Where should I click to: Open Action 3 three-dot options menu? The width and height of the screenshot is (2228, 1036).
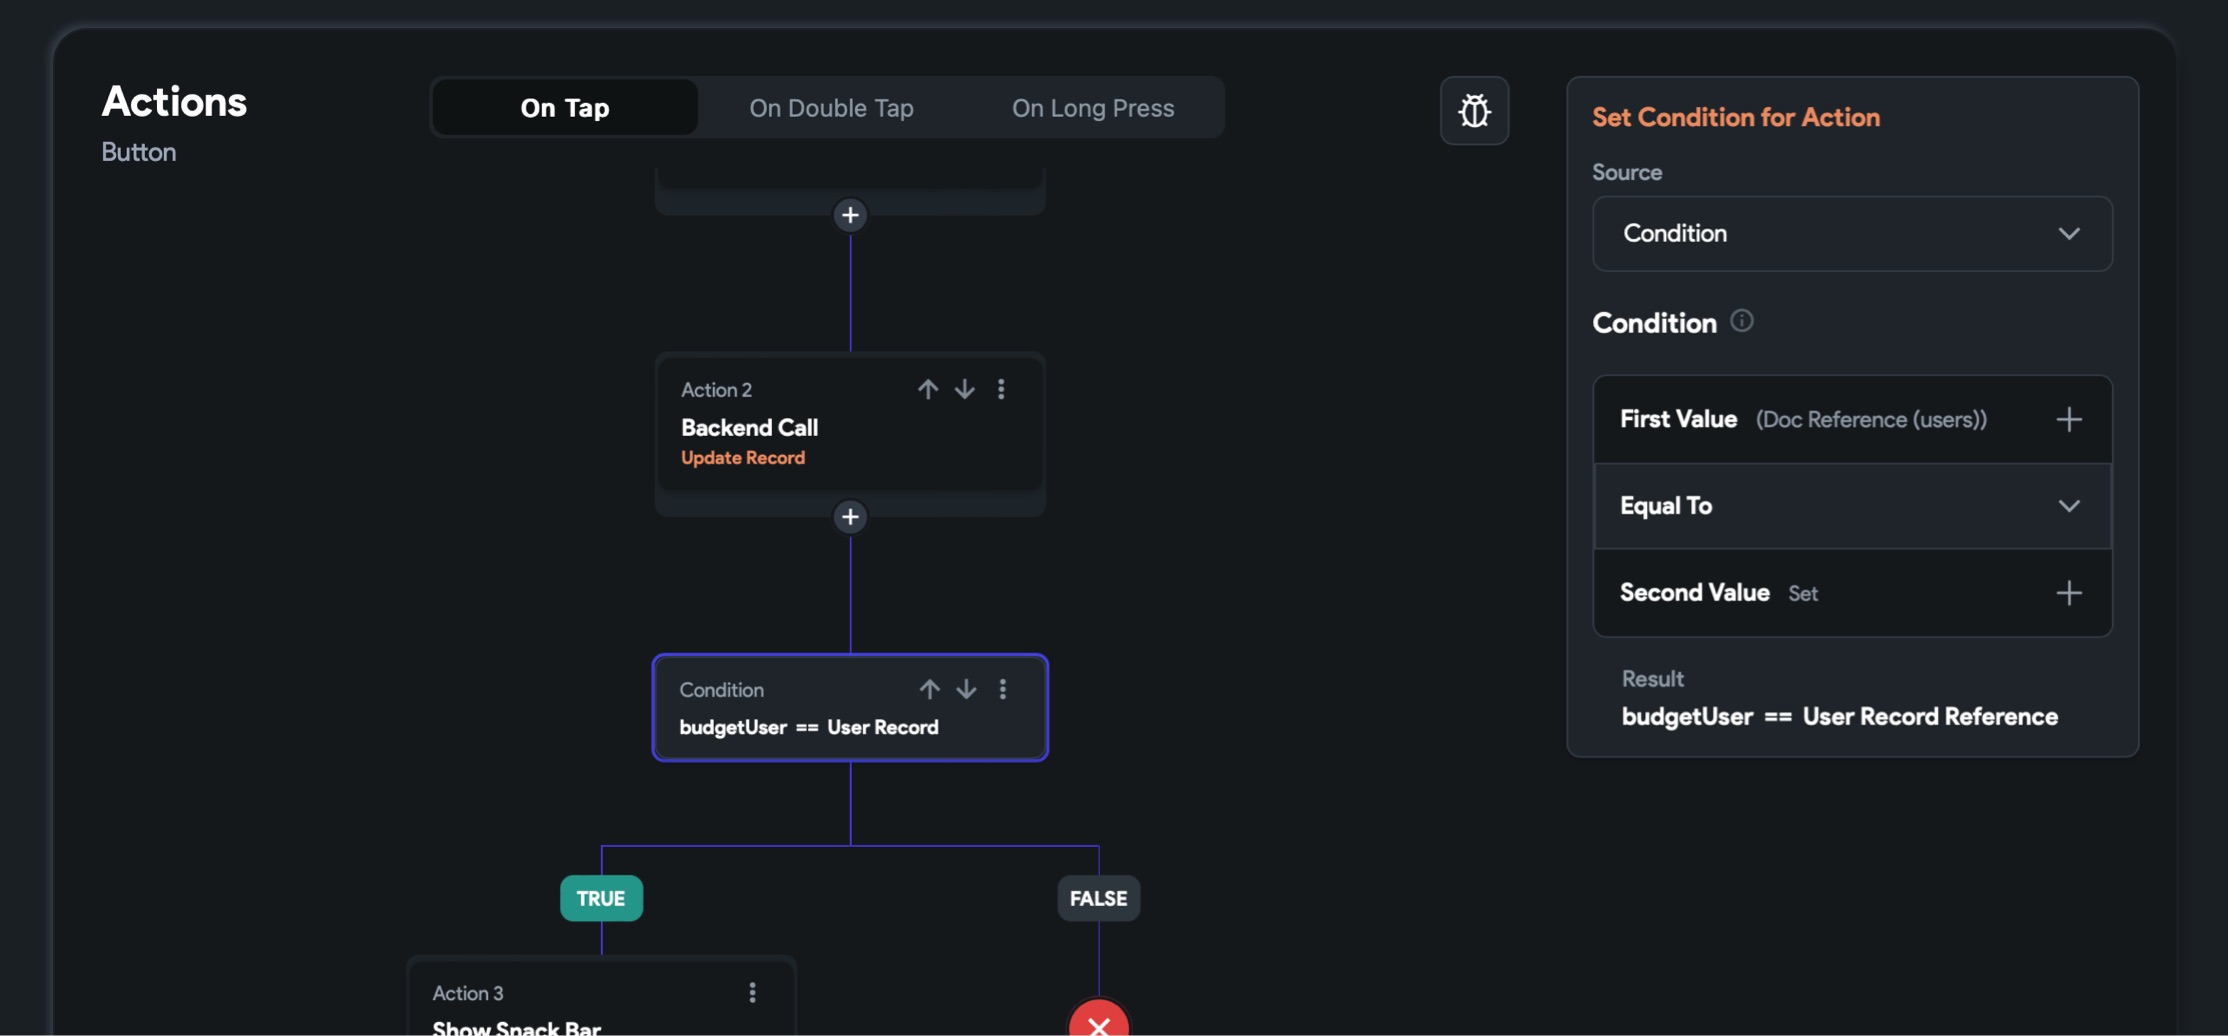click(x=752, y=992)
